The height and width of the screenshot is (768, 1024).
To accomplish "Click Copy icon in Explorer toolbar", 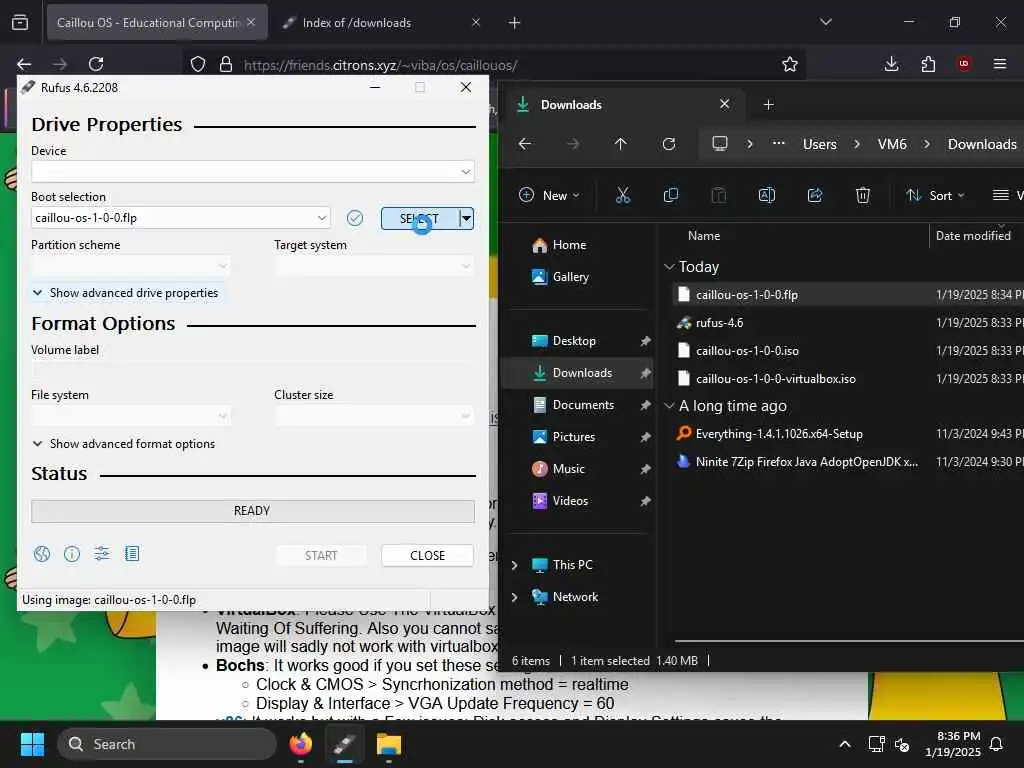I will 671,195.
